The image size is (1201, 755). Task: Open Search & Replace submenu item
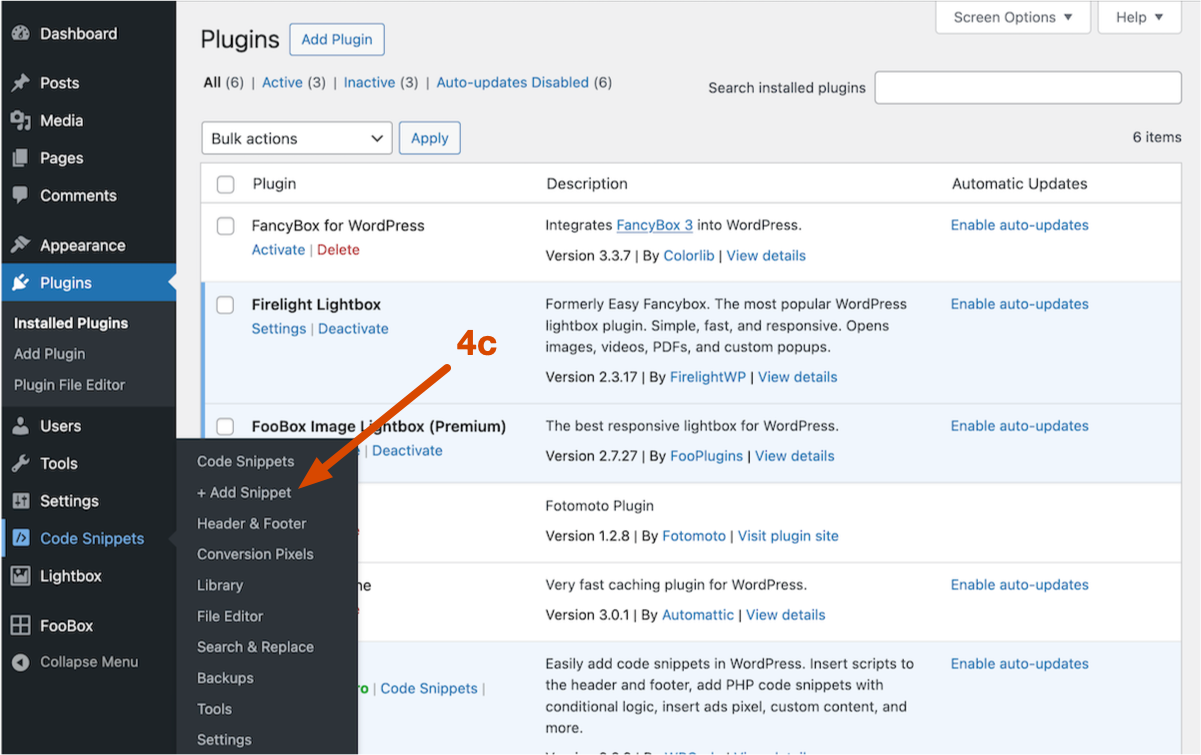255,647
